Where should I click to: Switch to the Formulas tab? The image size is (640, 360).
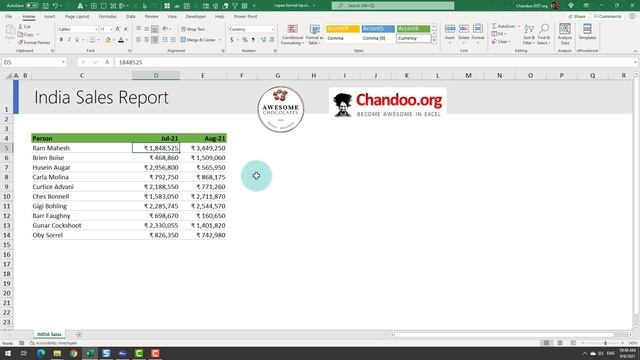107,17
